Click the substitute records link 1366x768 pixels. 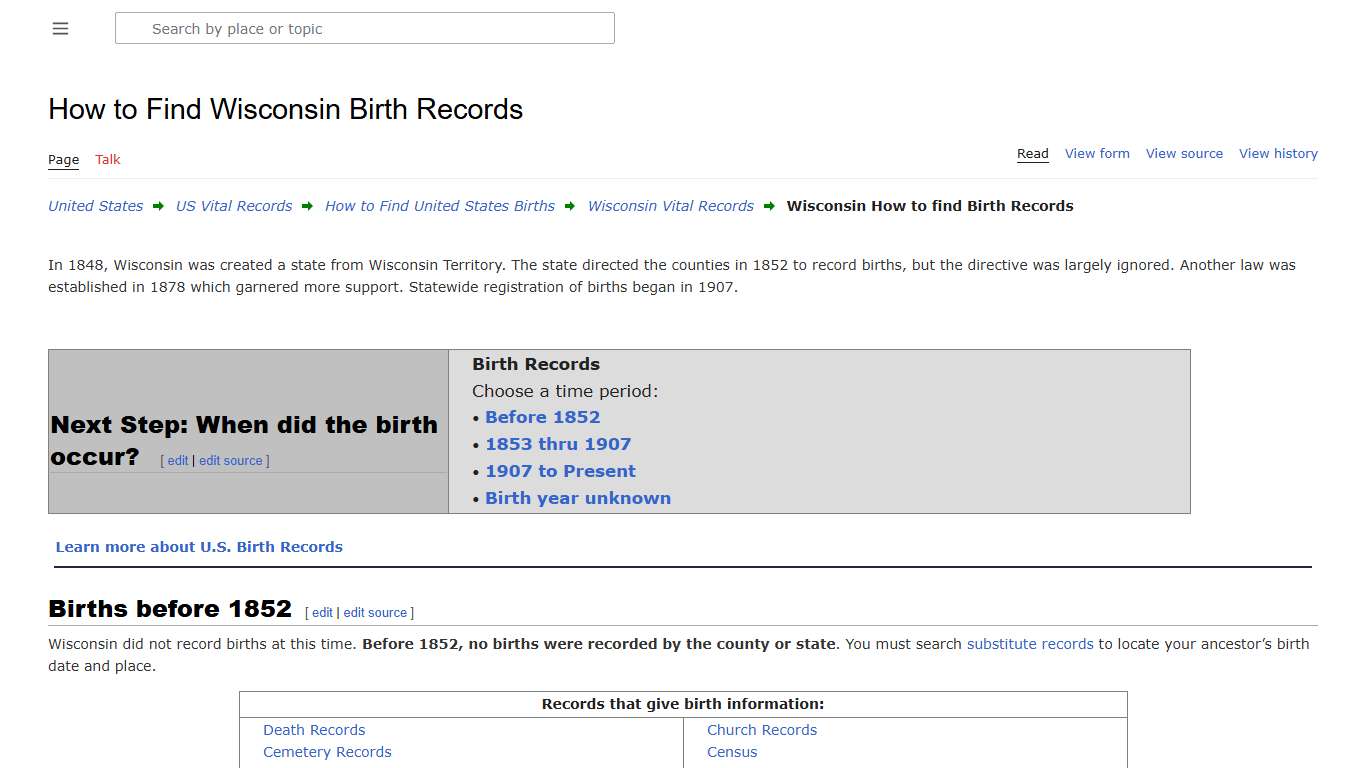(x=1029, y=644)
